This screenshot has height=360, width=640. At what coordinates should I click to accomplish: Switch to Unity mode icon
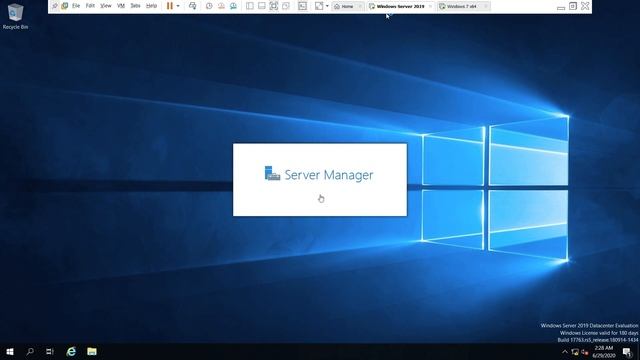(286, 6)
